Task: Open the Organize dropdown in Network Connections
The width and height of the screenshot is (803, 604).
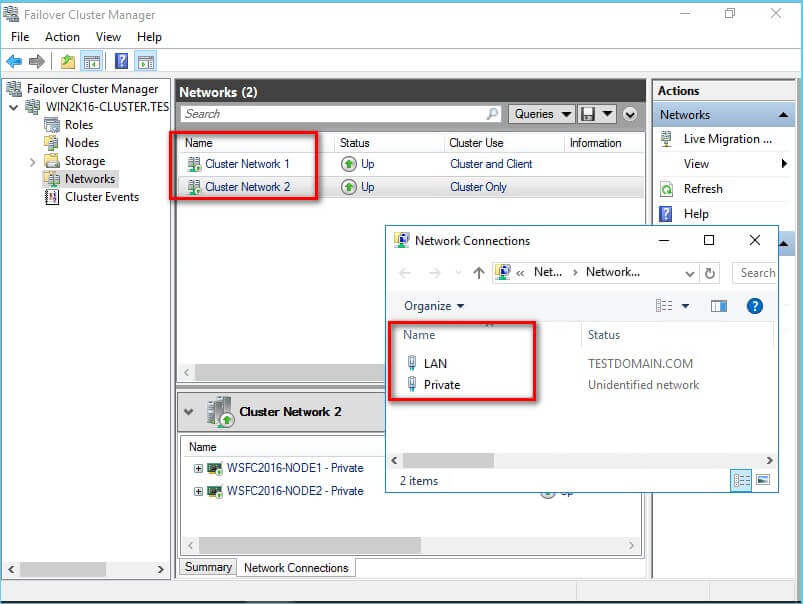Action: point(434,306)
